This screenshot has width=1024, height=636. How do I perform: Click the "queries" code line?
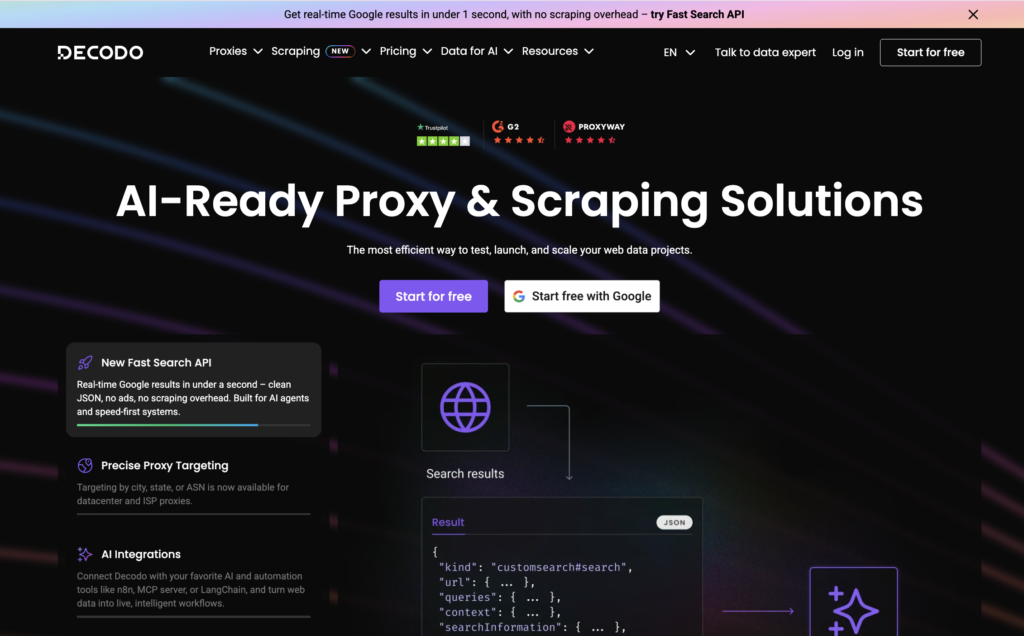point(500,597)
